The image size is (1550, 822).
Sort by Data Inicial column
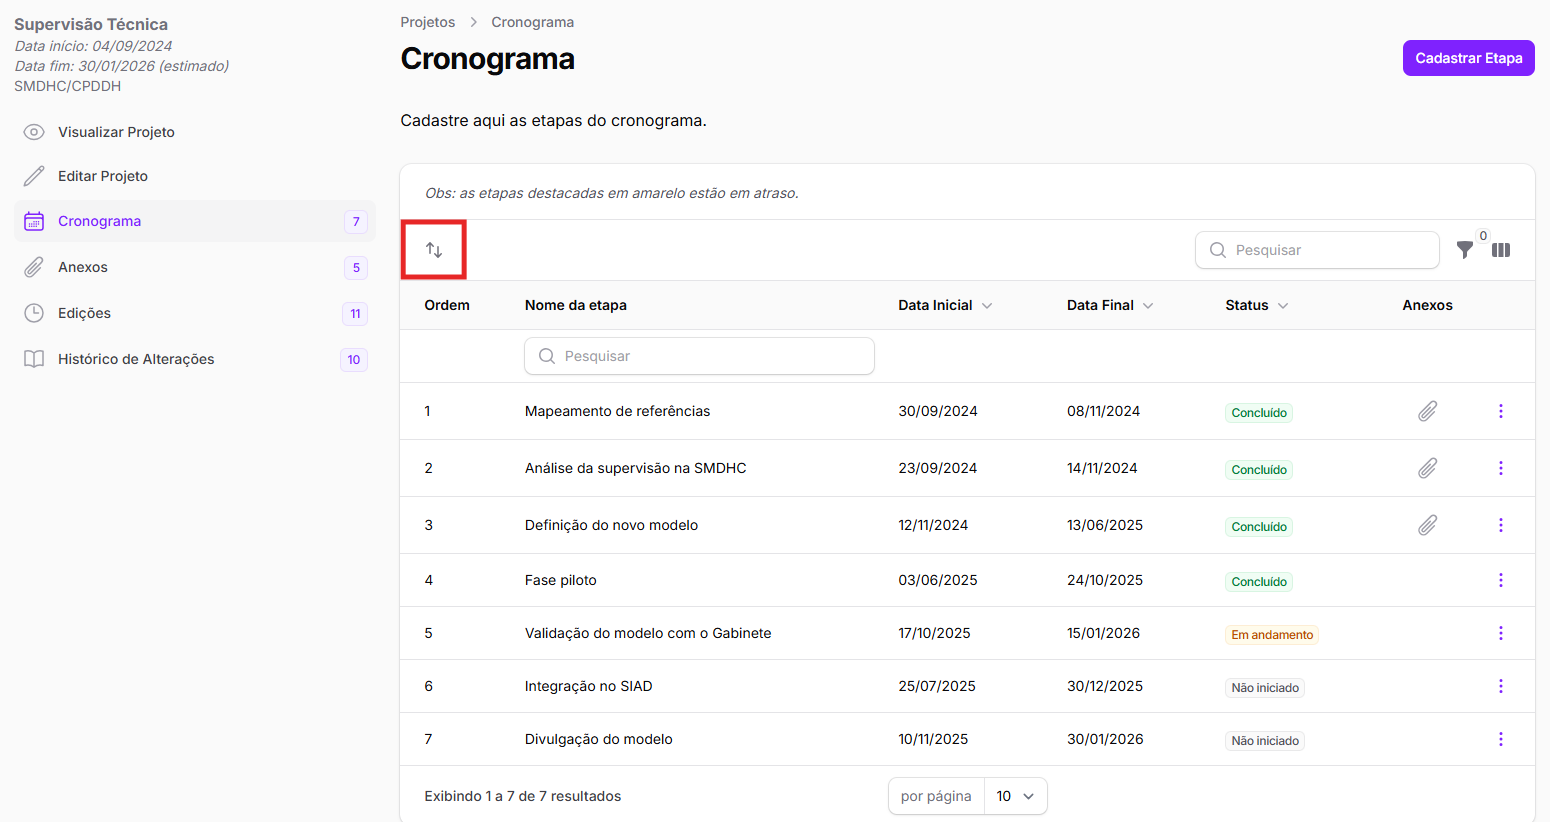(944, 305)
